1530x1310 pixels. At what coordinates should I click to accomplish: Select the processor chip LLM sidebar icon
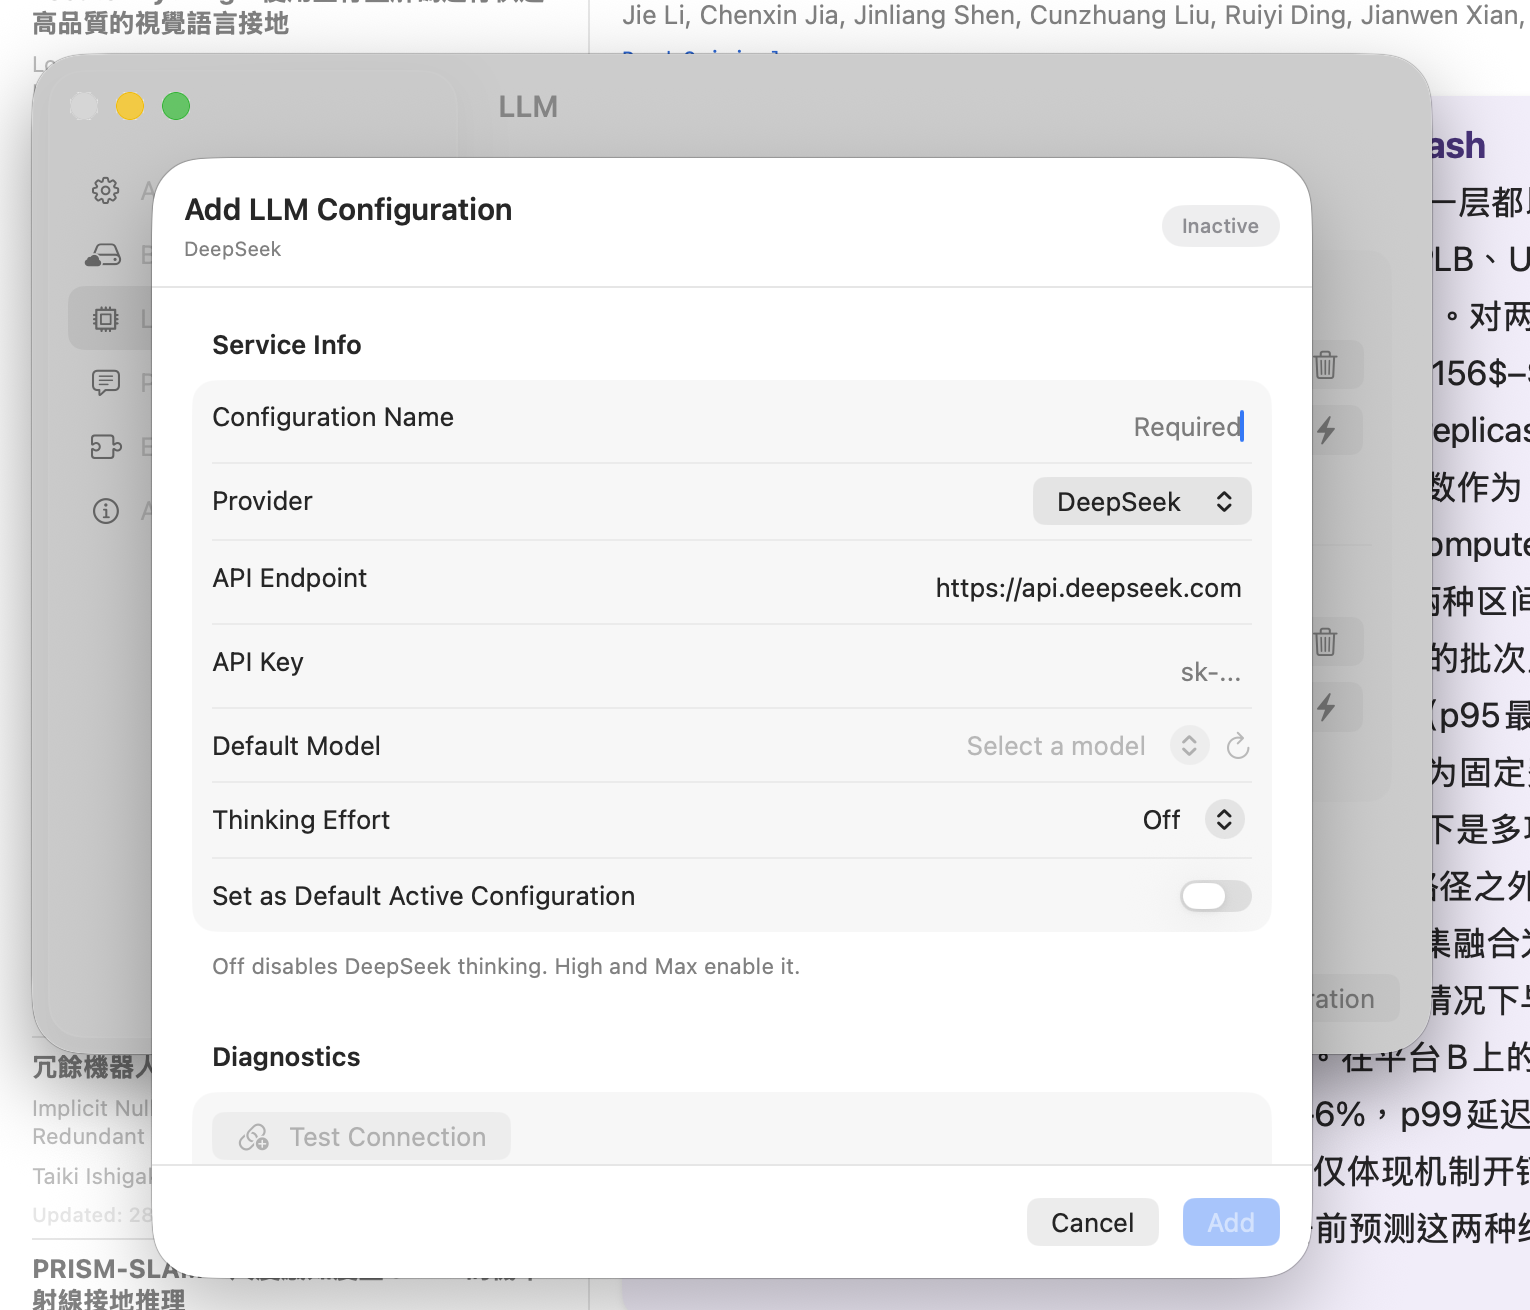tap(105, 319)
